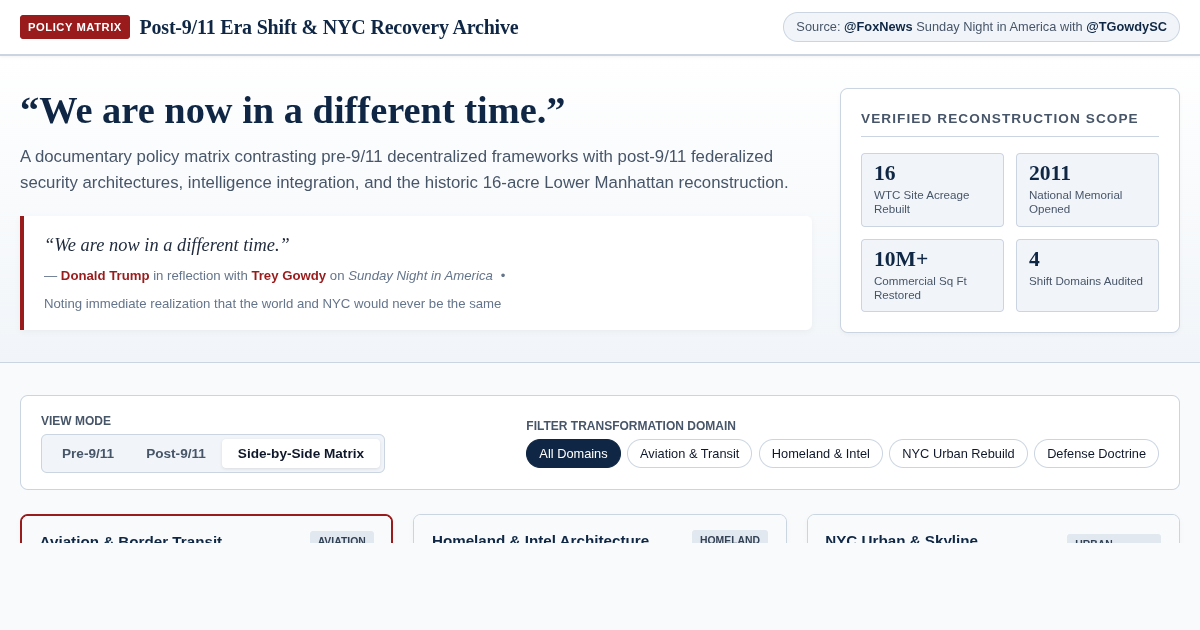Click the Donald Trump name in attribution
Image resolution: width=1200 pixels, height=630 pixels.
[105, 276]
